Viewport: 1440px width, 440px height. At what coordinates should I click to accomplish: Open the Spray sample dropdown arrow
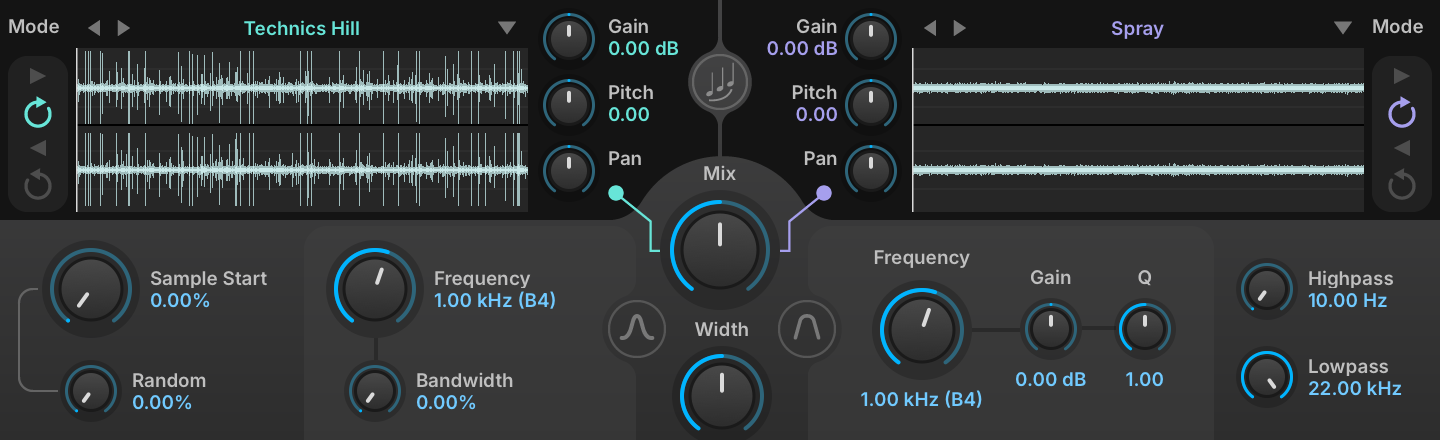pyautogui.click(x=1343, y=28)
